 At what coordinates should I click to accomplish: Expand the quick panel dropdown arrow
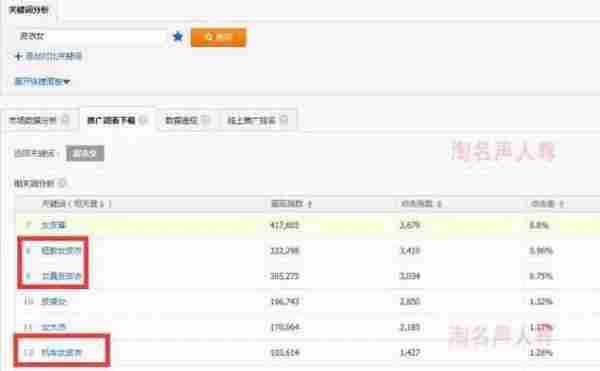tap(67, 81)
